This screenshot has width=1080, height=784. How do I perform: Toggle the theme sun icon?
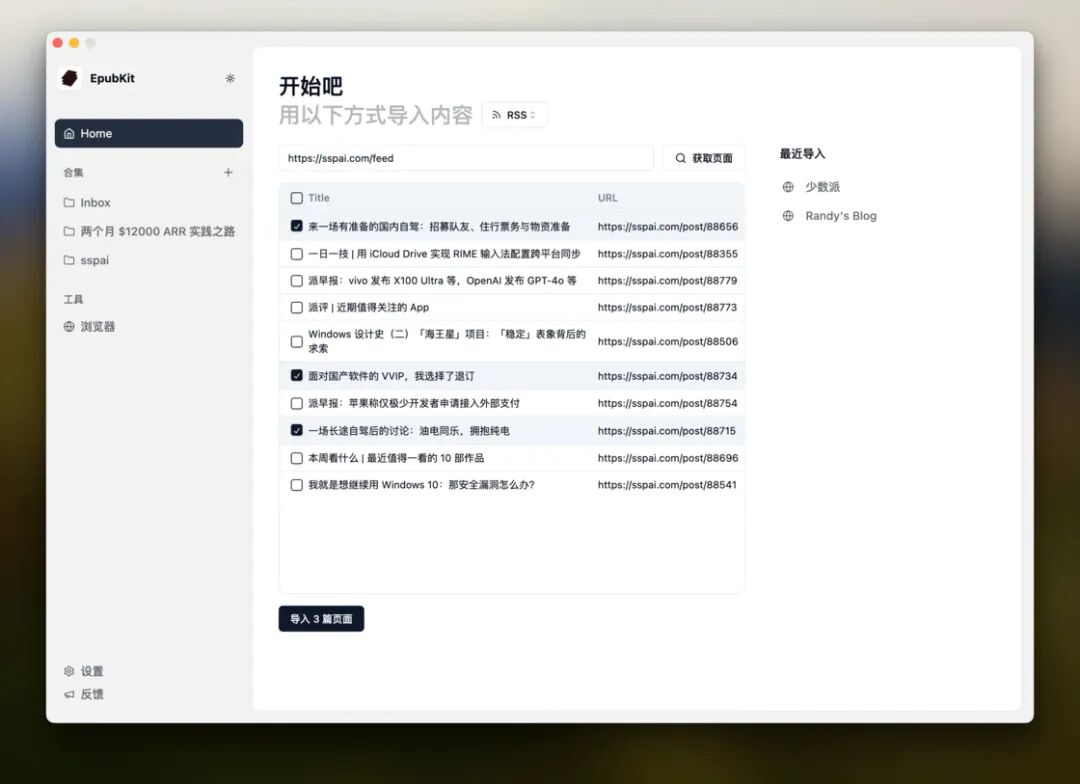[230, 79]
